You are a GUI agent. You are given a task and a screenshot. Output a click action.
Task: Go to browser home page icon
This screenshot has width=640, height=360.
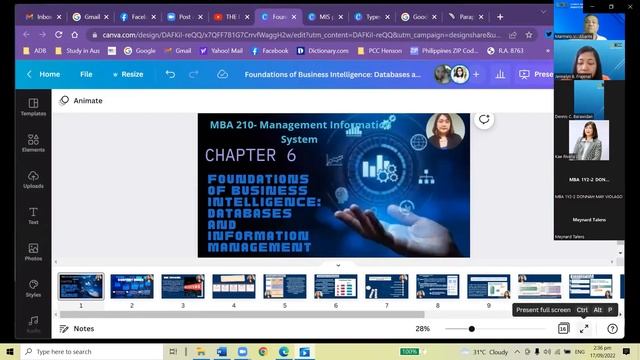75,35
